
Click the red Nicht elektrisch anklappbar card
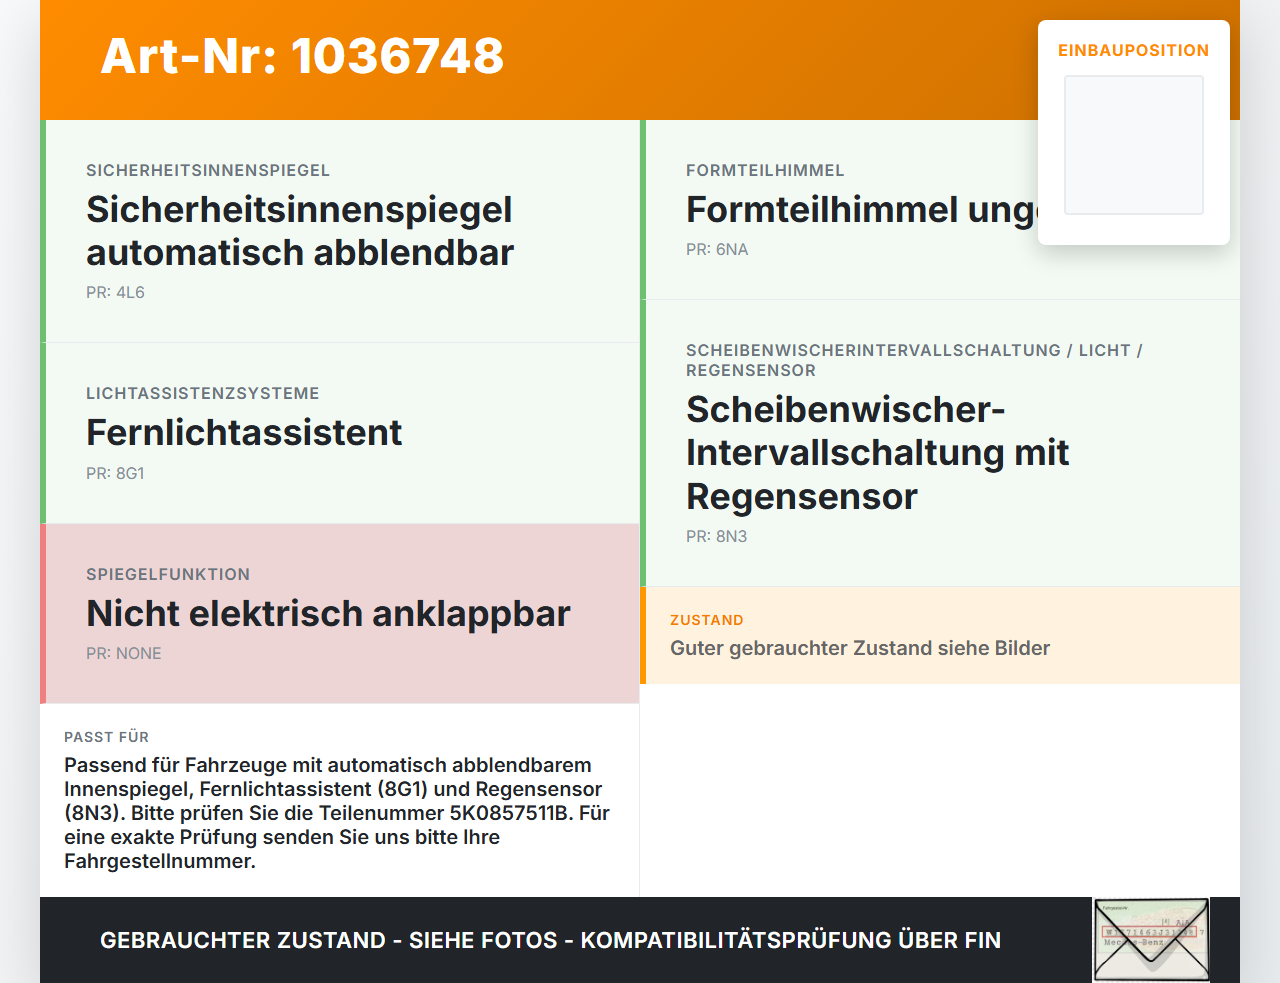tap(340, 613)
